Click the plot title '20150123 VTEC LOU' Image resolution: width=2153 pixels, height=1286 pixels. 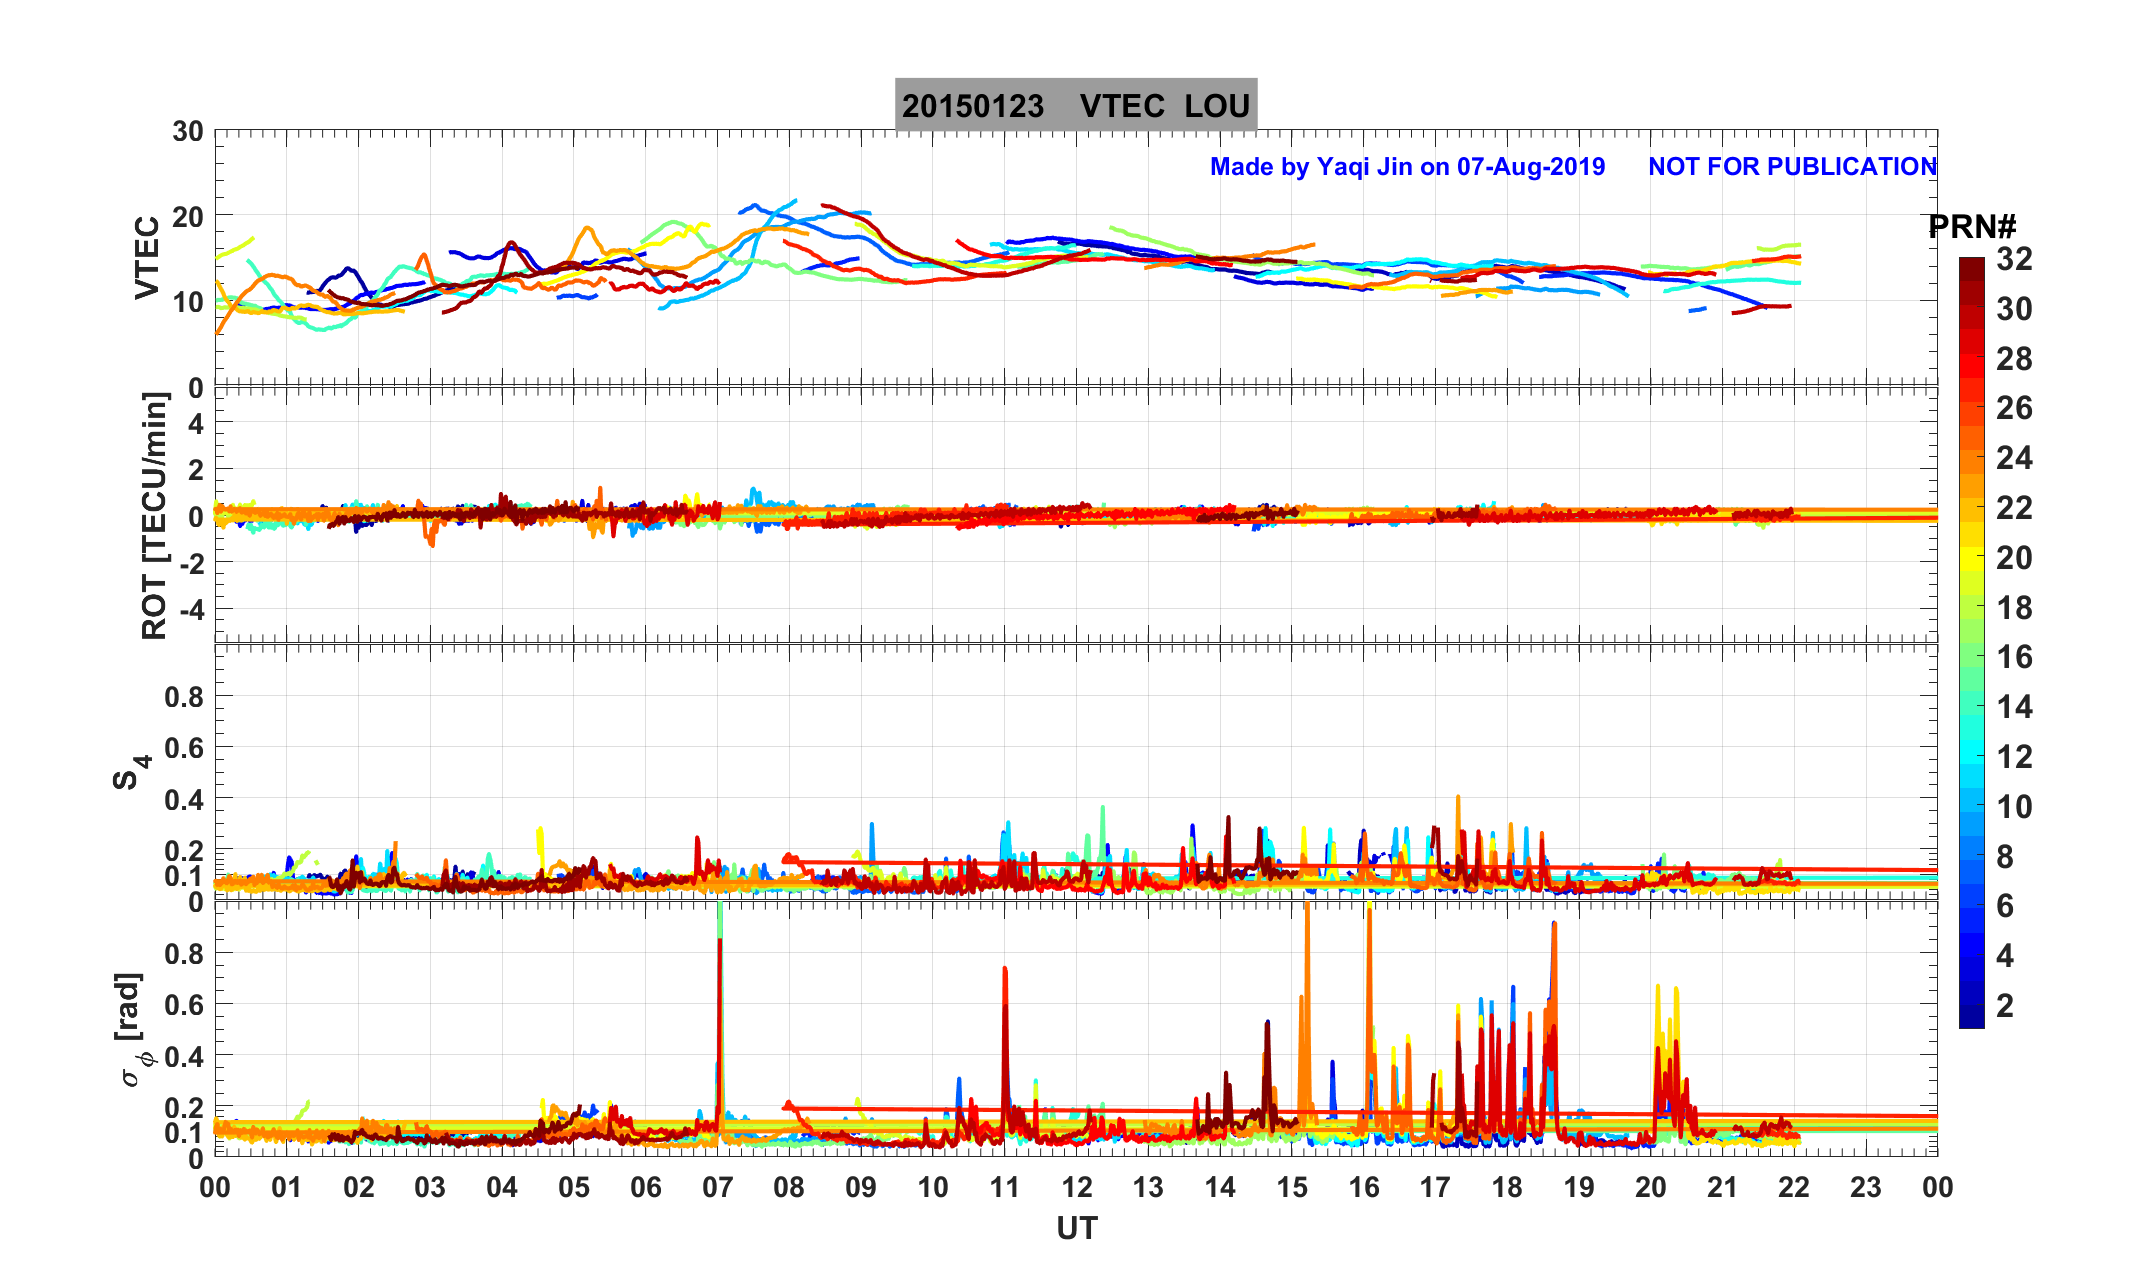point(1075,106)
